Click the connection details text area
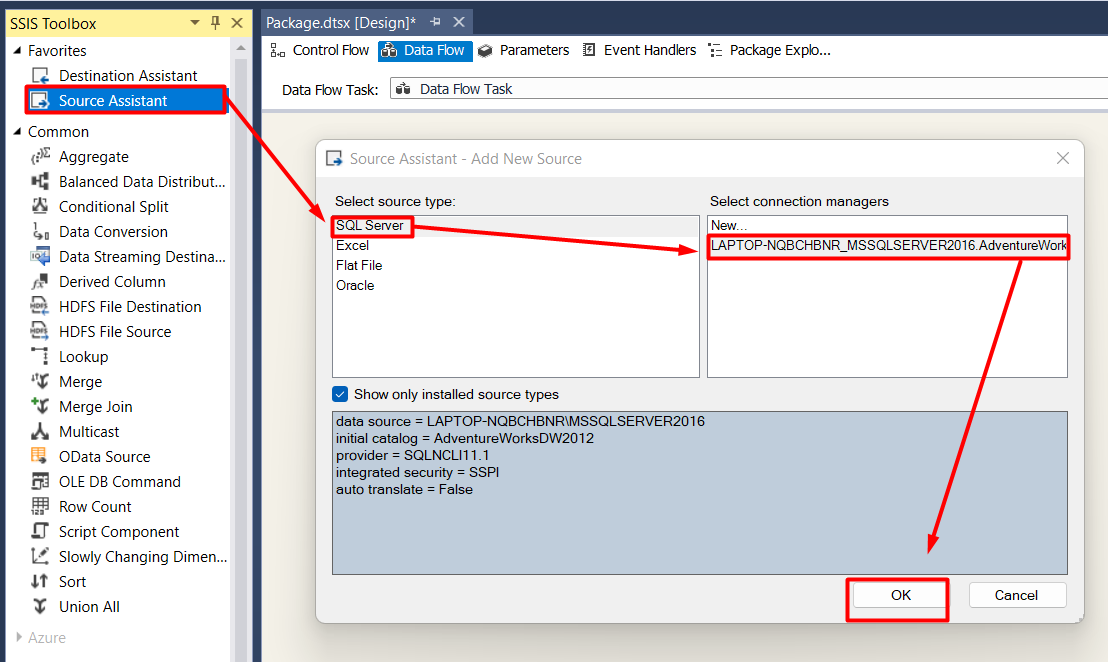 (700, 492)
